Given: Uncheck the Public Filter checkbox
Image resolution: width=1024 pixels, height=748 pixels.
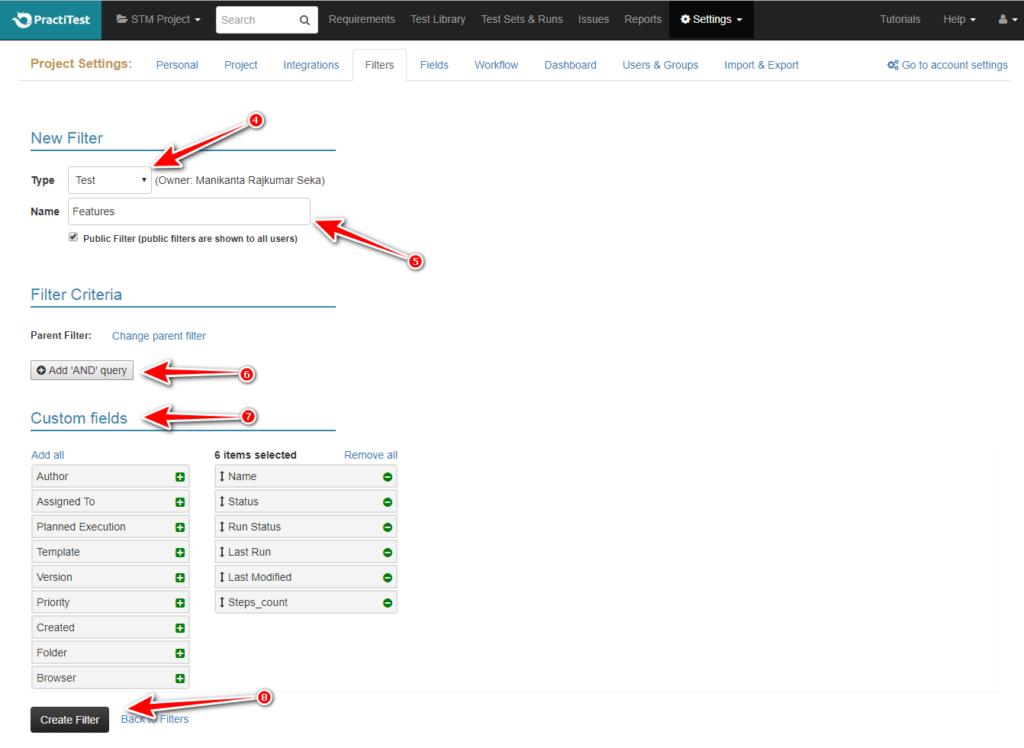Looking at the screenshot, I should click(73, 237).
